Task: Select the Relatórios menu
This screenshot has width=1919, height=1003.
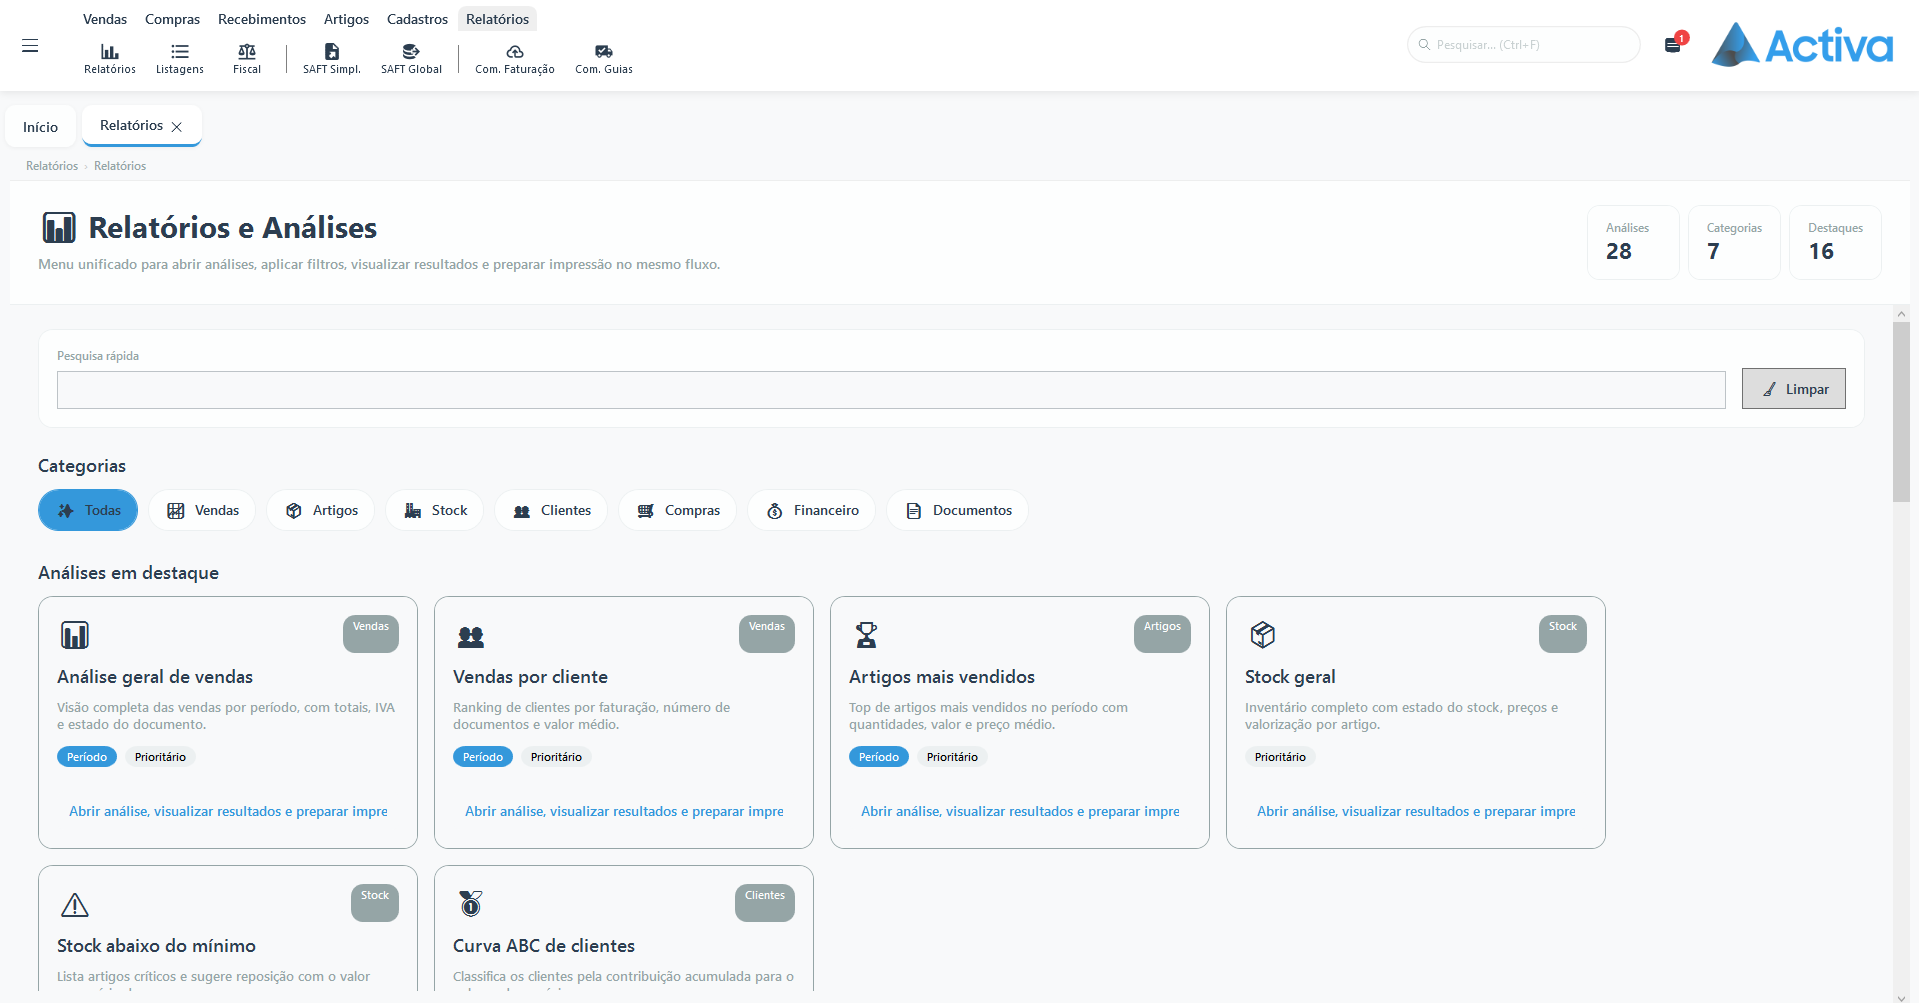Action: click(x=497, y=19)
